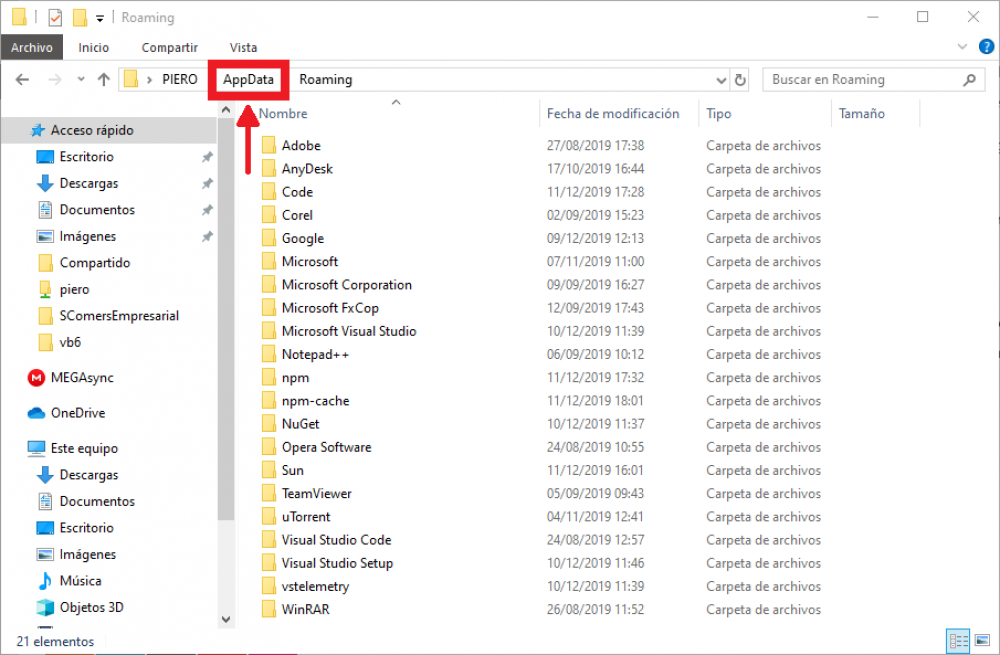Click navigation pane scroll up arrow
The width and height of the screenshot is (1000, 655).
226,110
